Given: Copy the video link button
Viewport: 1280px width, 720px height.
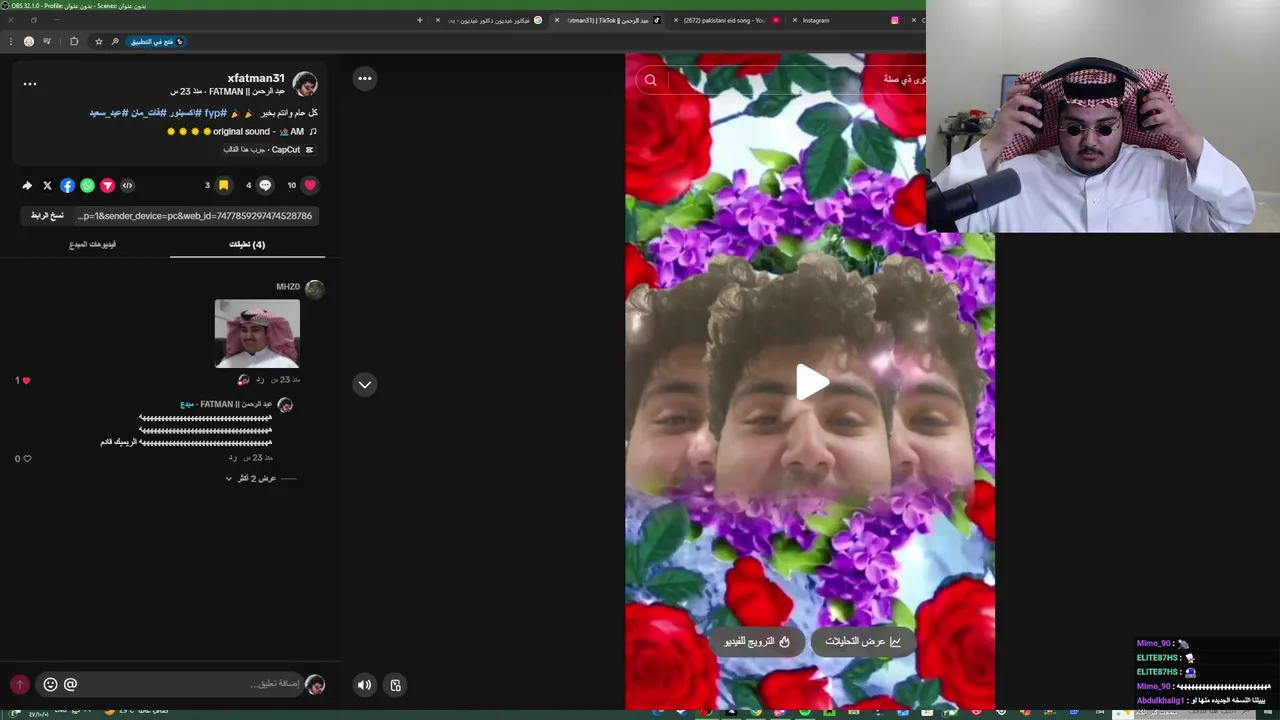Looking at the screenshot, I should click(x=47, y=215).
